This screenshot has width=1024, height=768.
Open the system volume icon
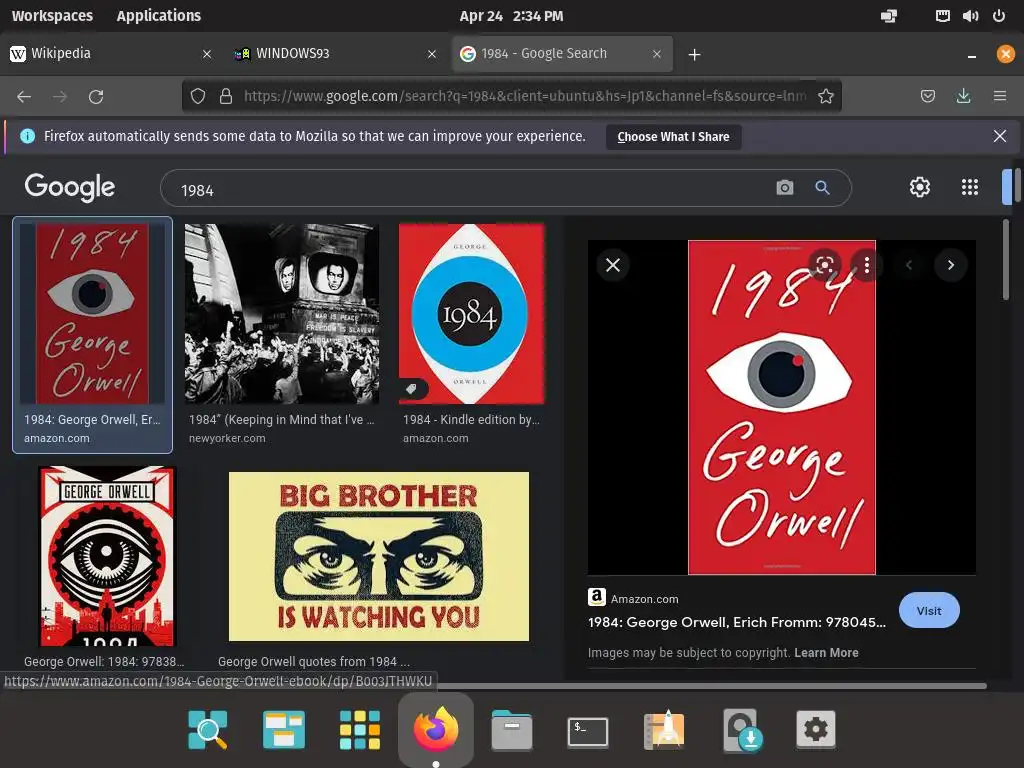coord(970,16)
